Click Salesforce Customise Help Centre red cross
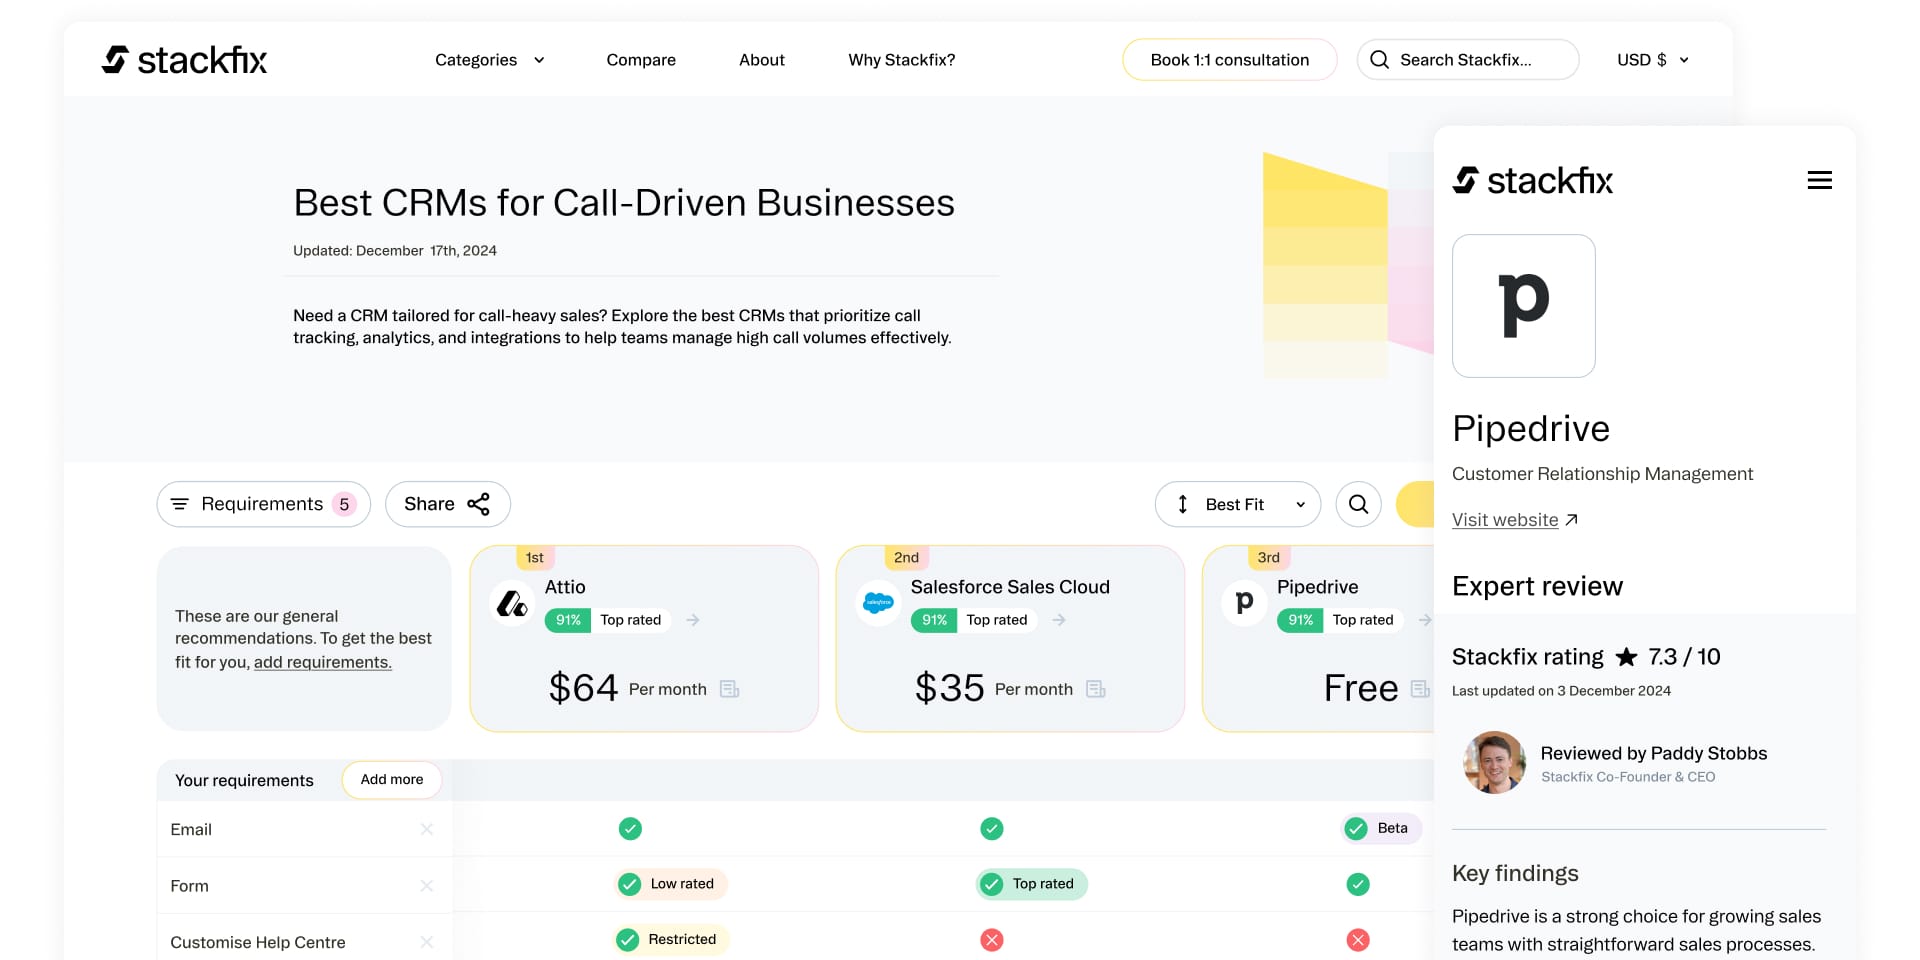The height and width of the screenshot is (960, 1920). [991, 940]
